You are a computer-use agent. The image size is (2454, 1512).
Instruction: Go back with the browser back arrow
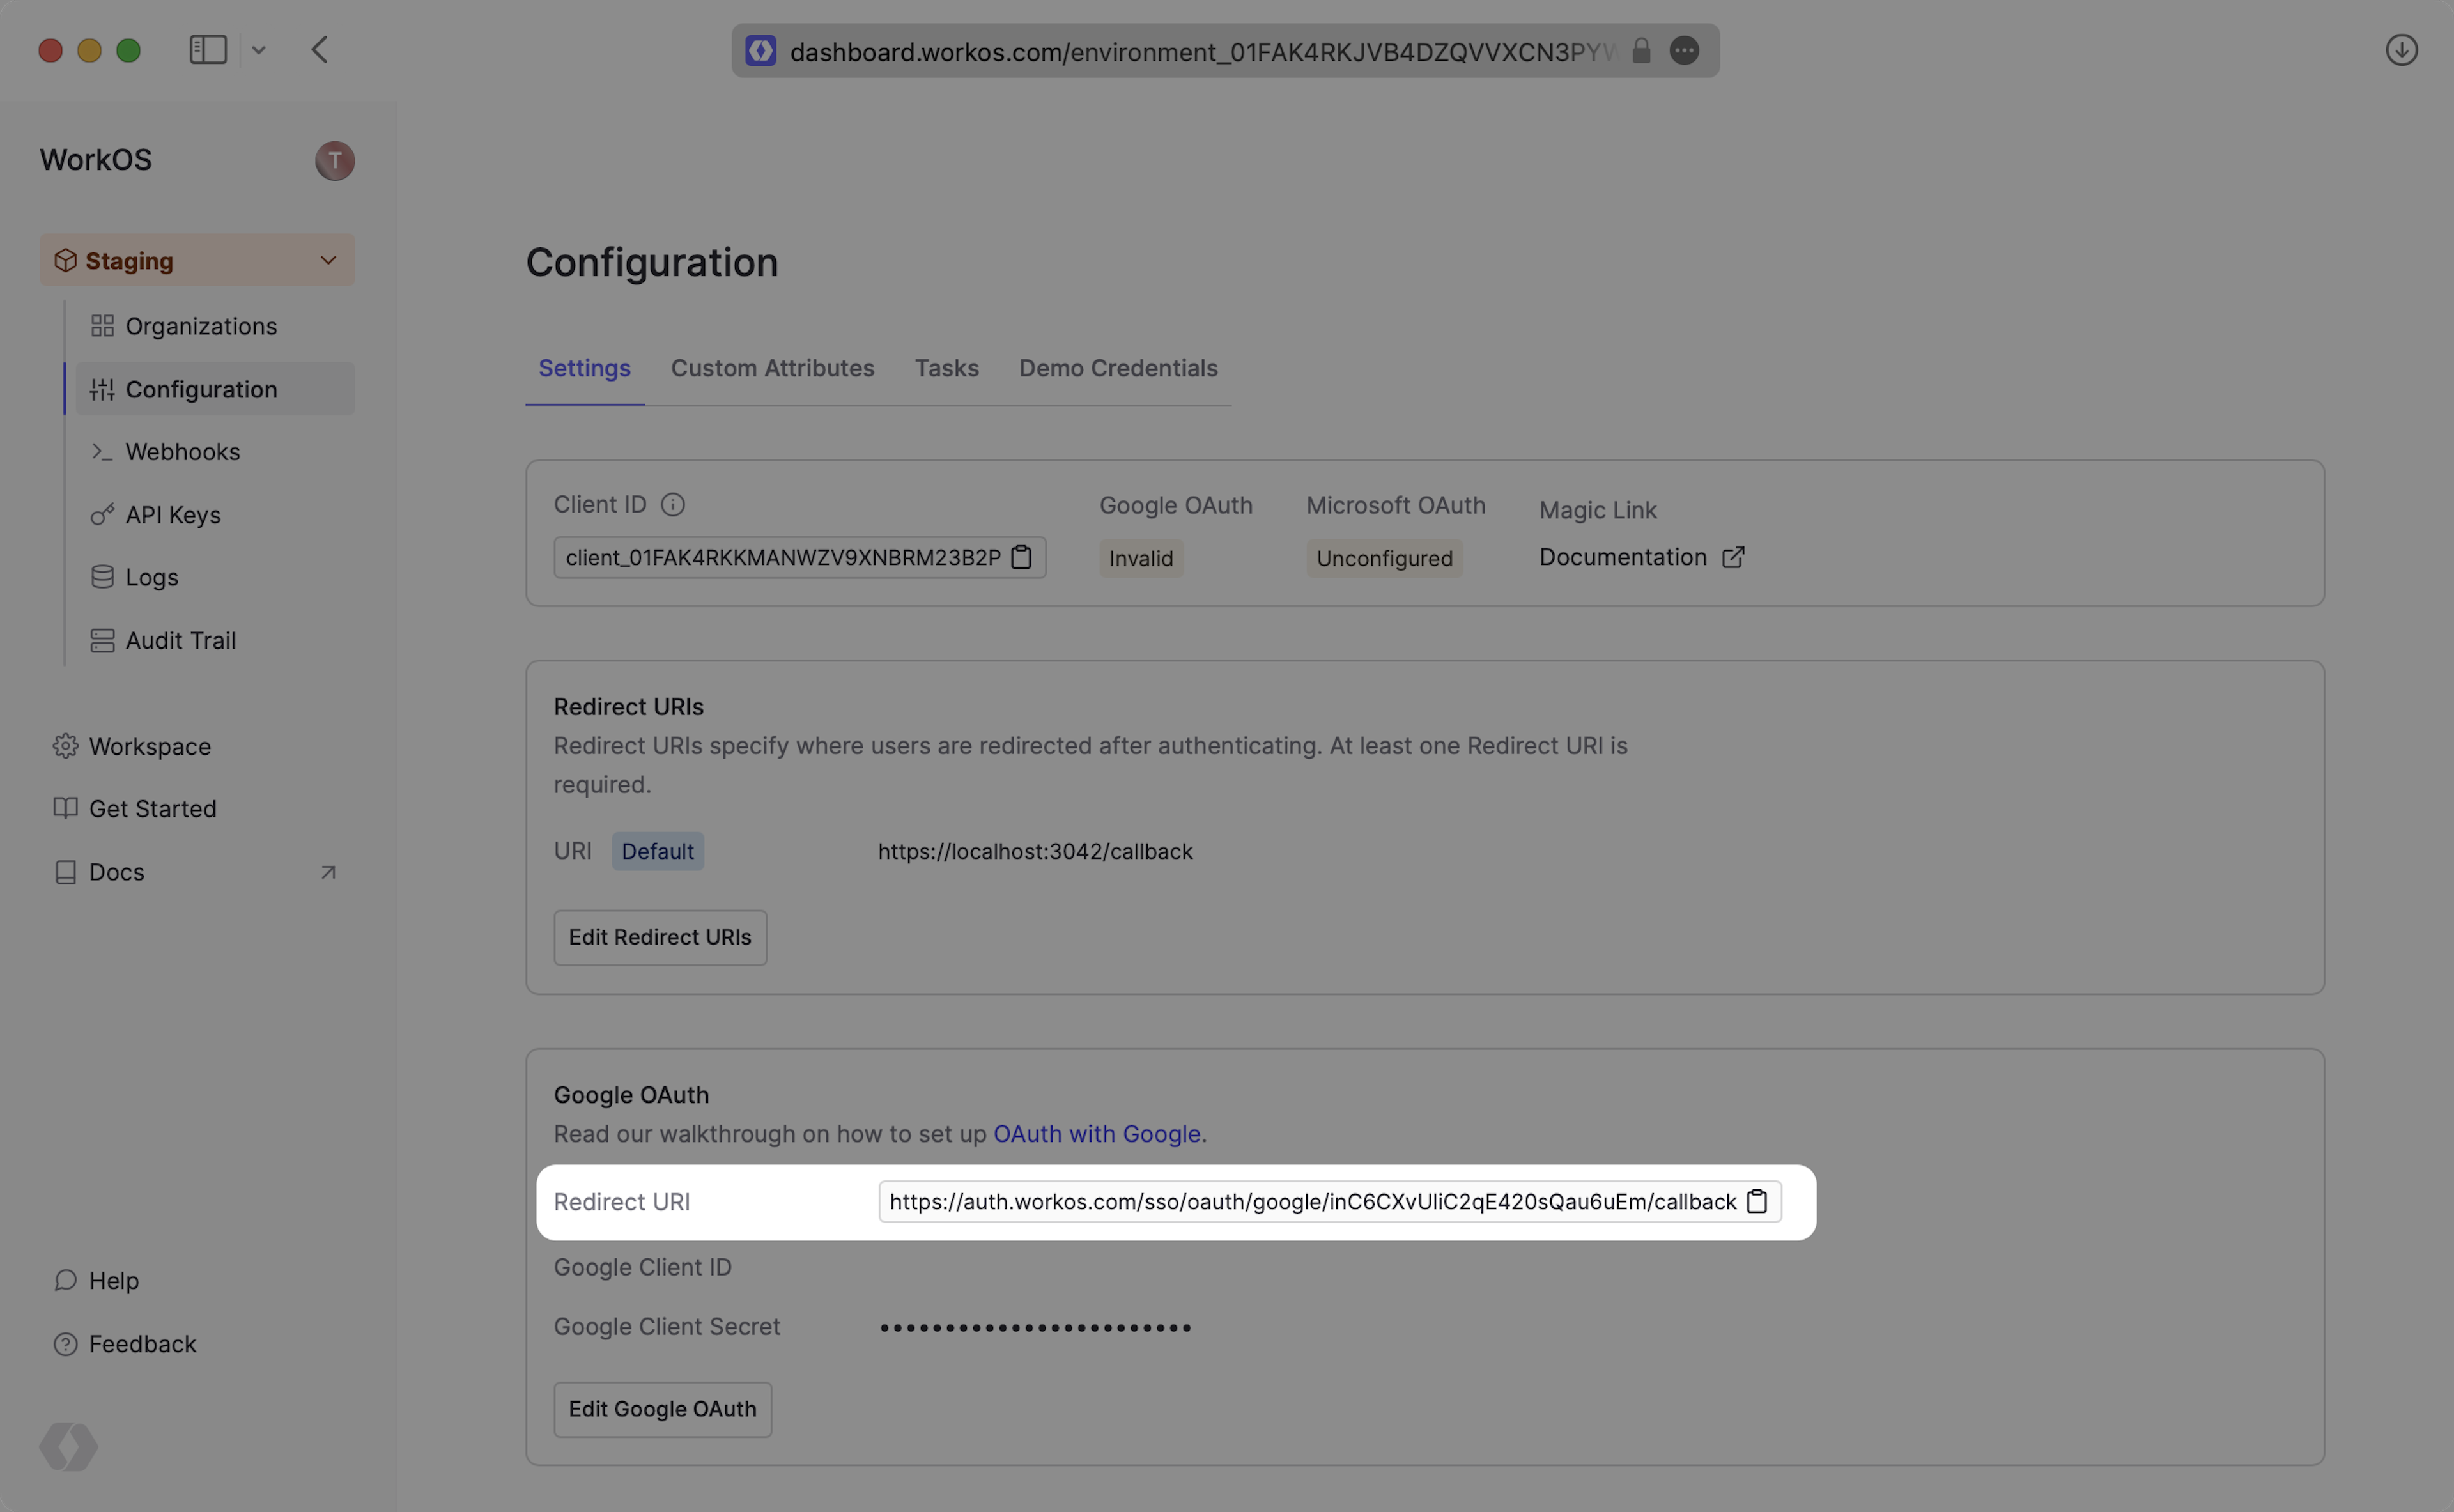(320, 50)
